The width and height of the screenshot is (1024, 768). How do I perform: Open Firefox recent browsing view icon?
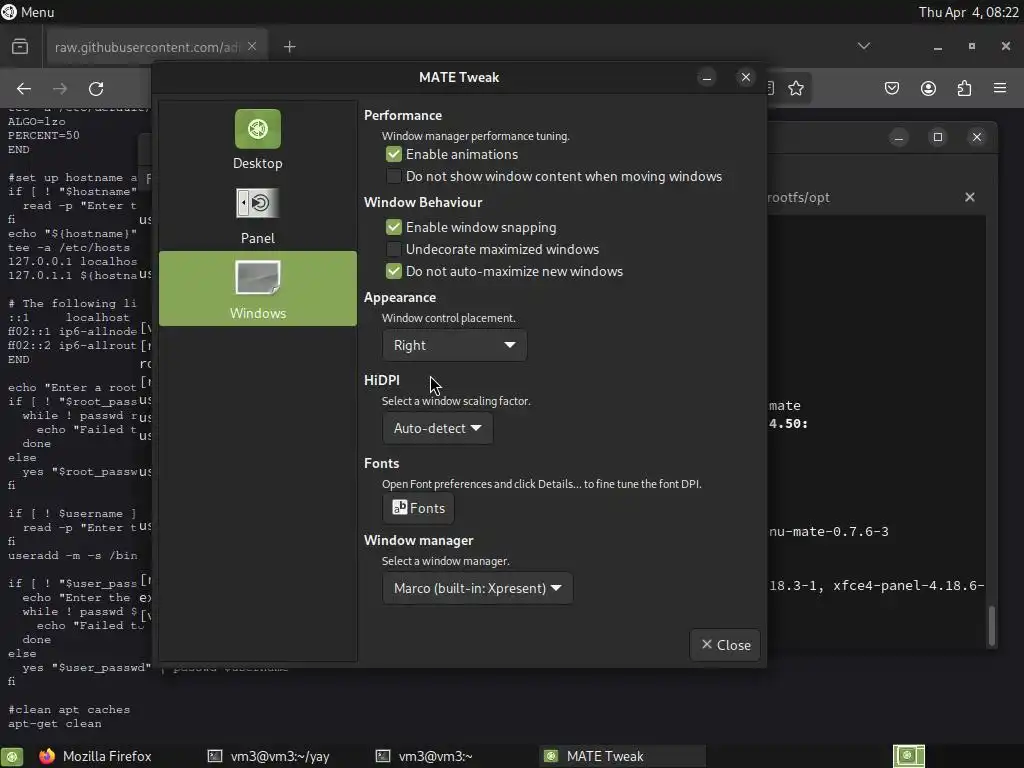click(20, 47)
